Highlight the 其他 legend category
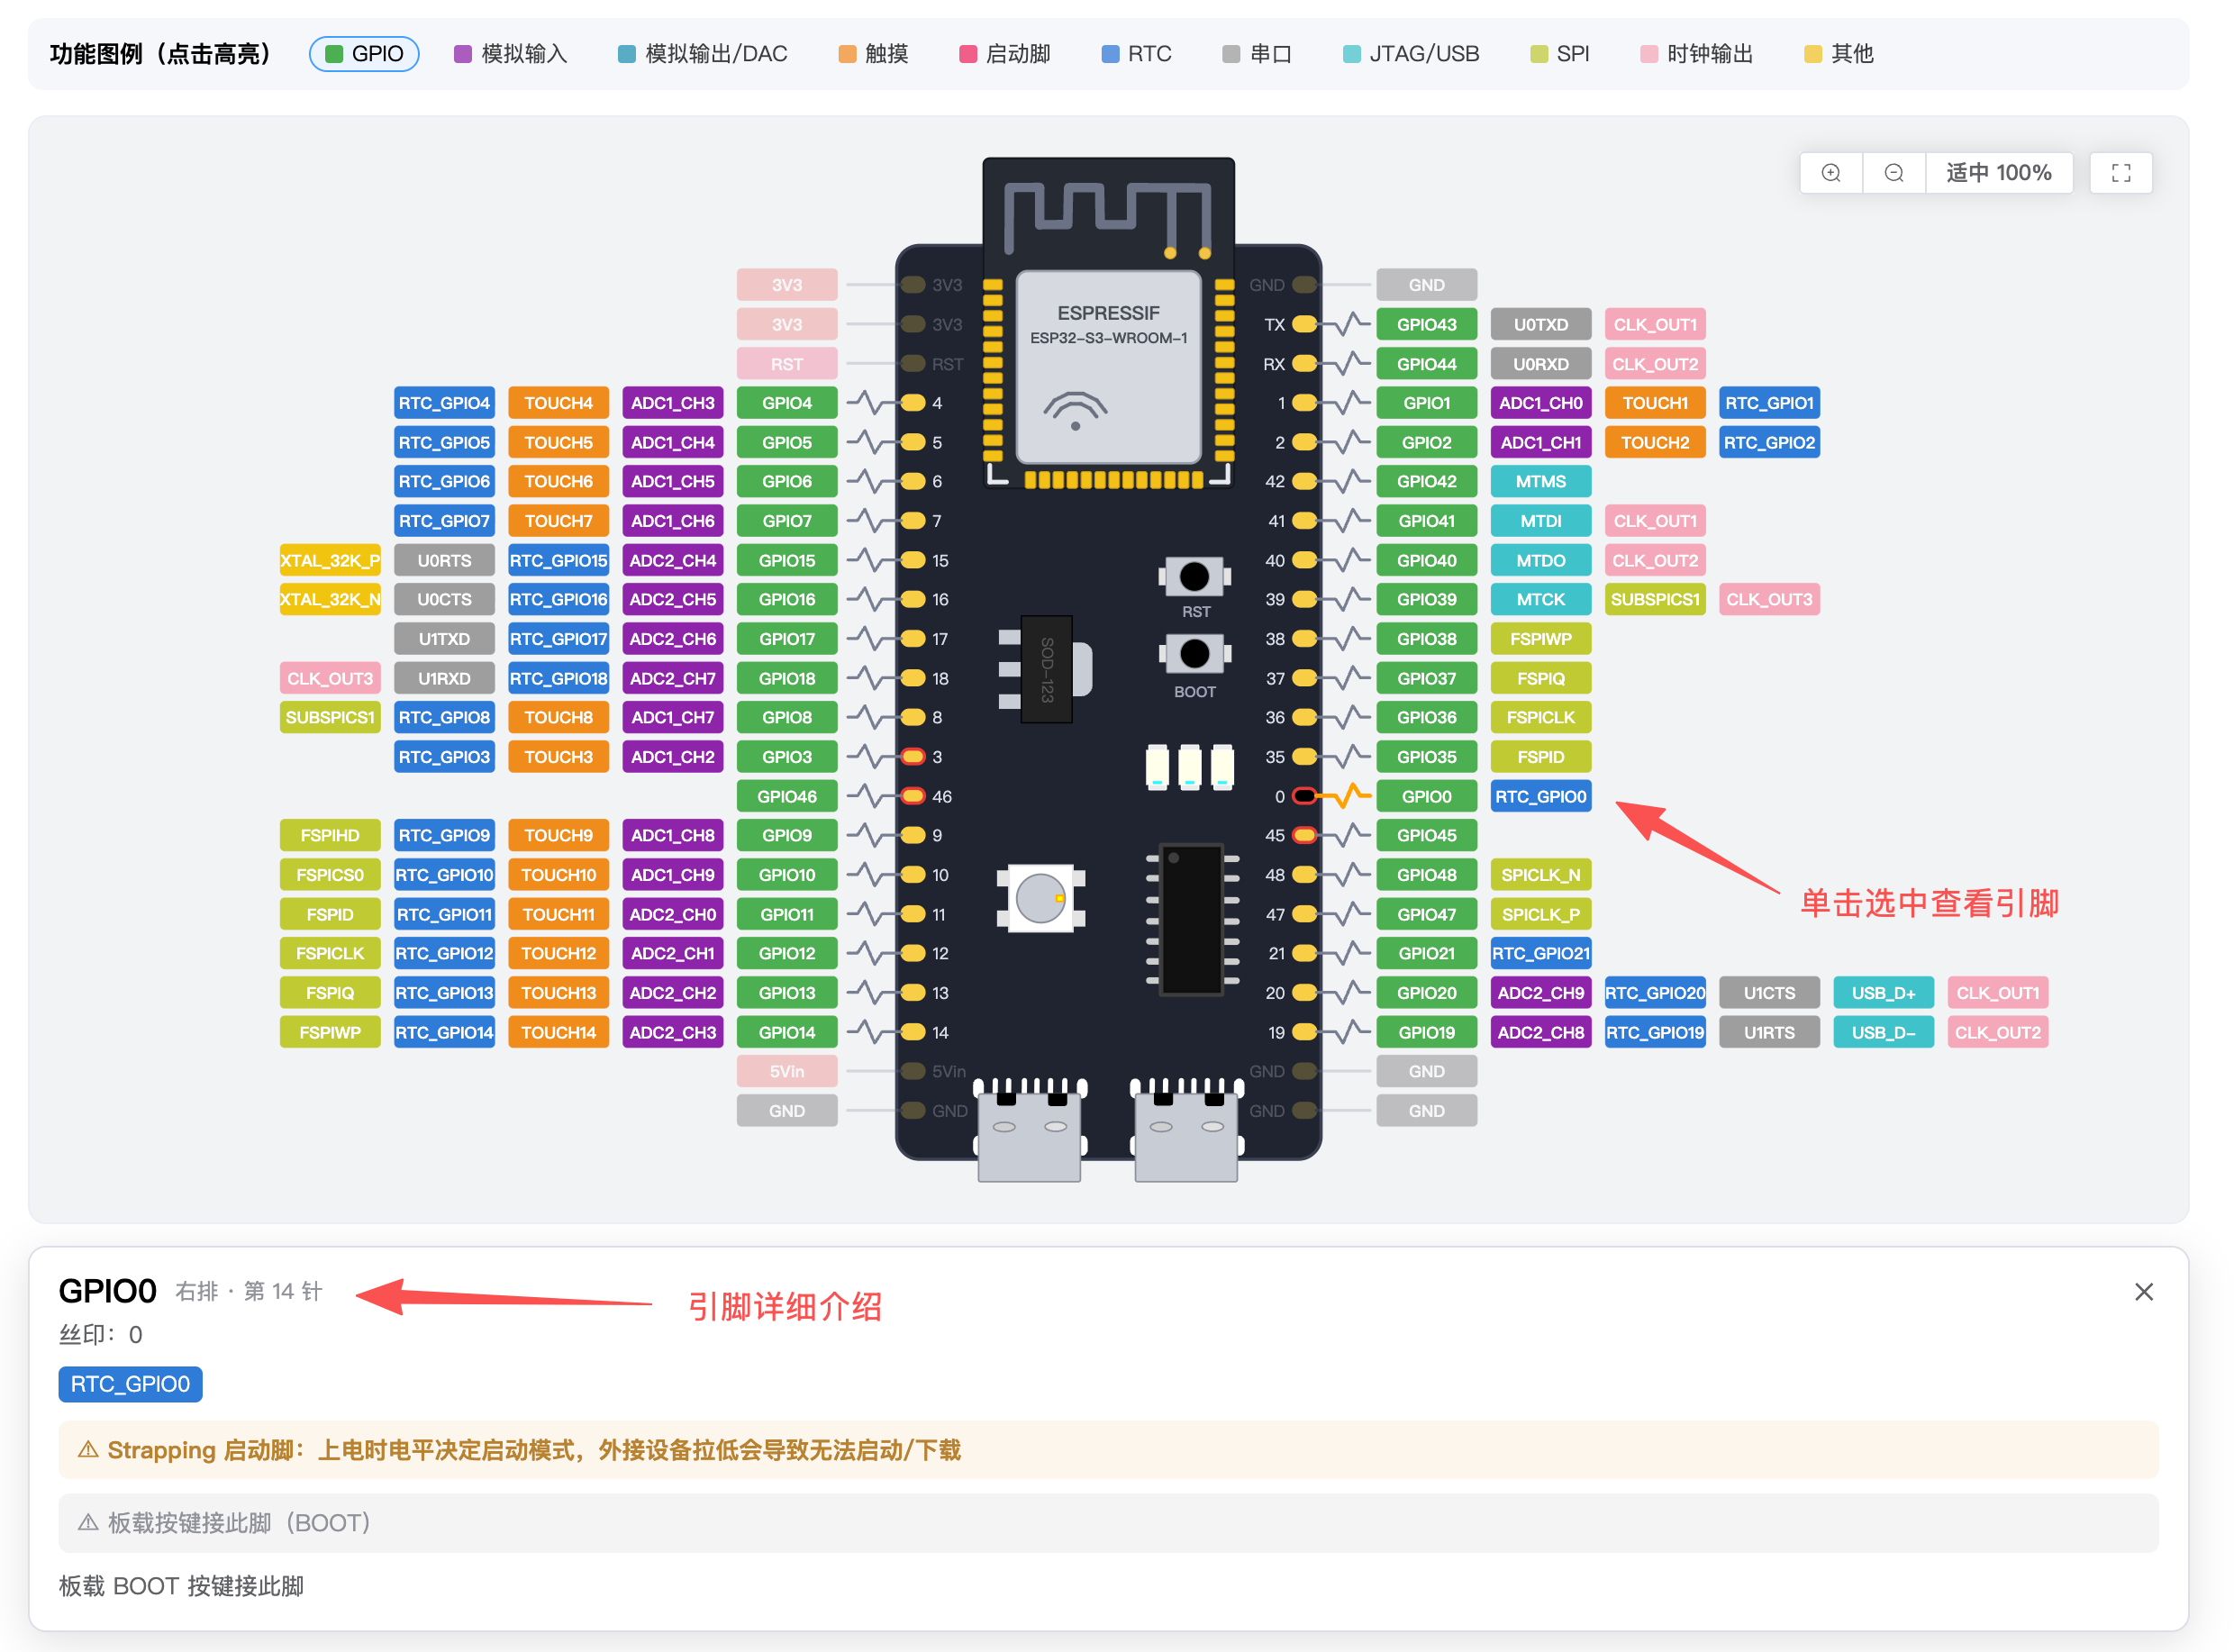The width and height of the screenshot is (2234, 1652). pyautogui.click(x=1838, y=54)
